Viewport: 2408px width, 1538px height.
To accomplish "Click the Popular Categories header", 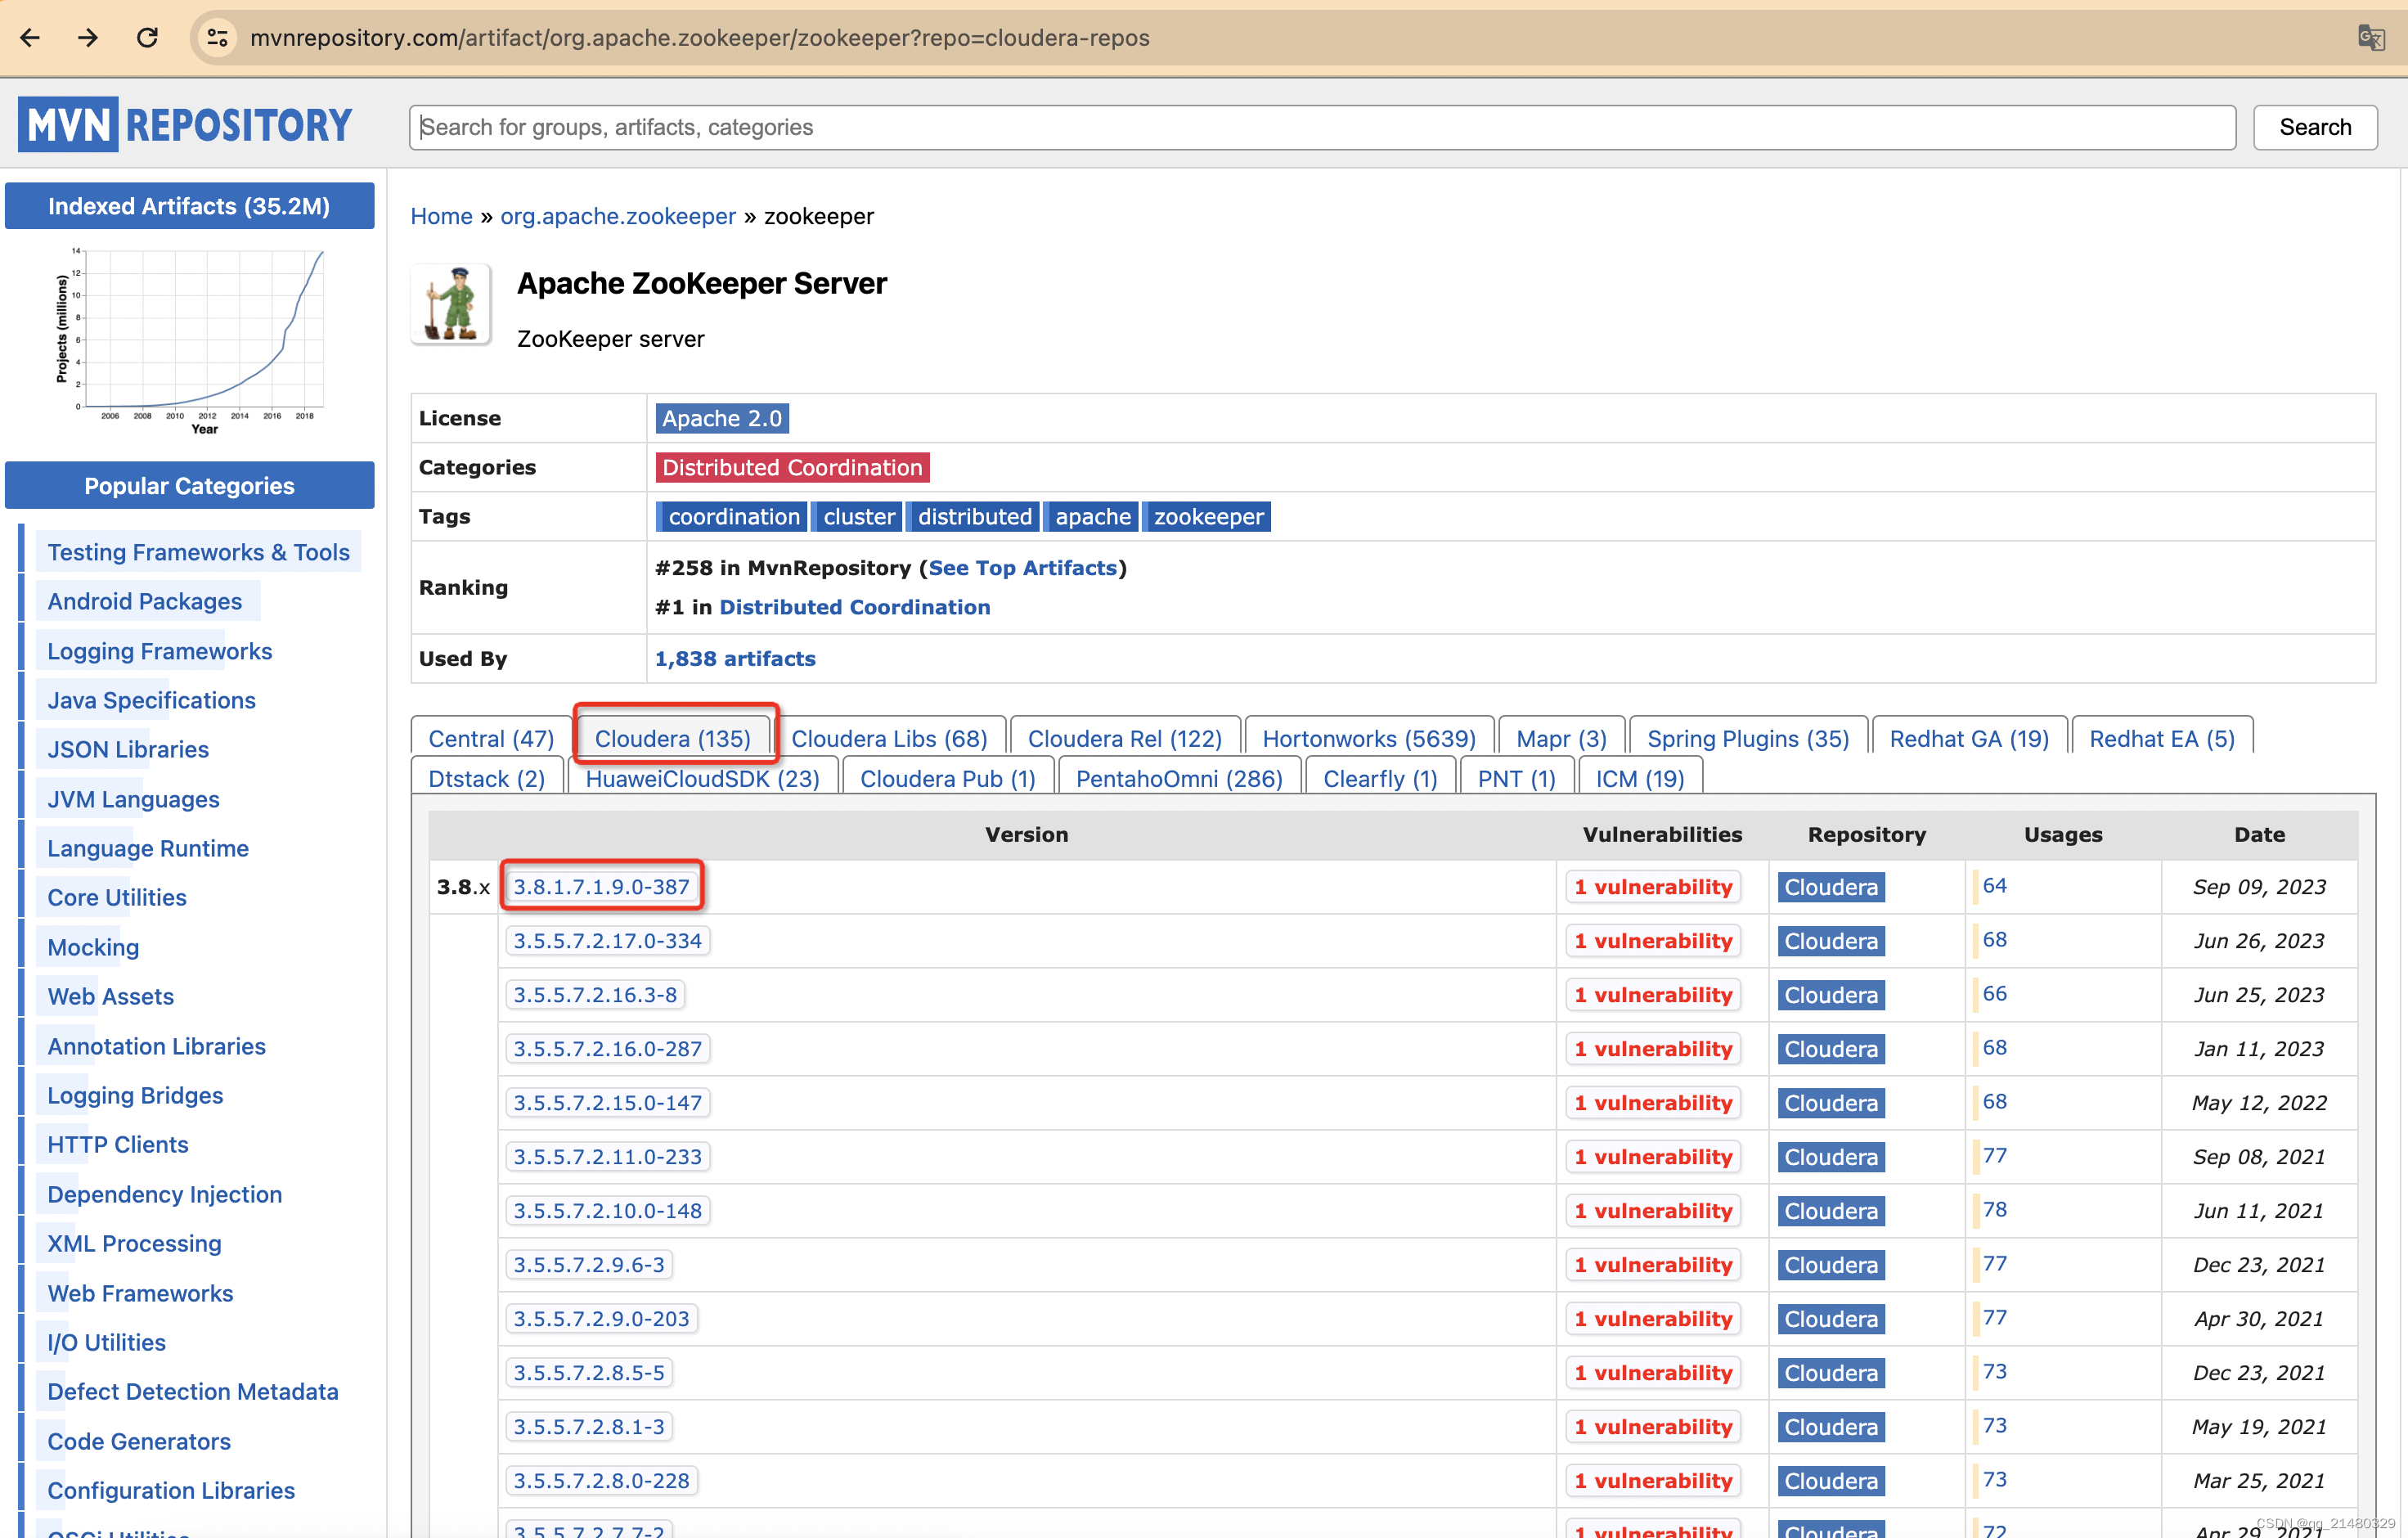I will tap(190, 485).
